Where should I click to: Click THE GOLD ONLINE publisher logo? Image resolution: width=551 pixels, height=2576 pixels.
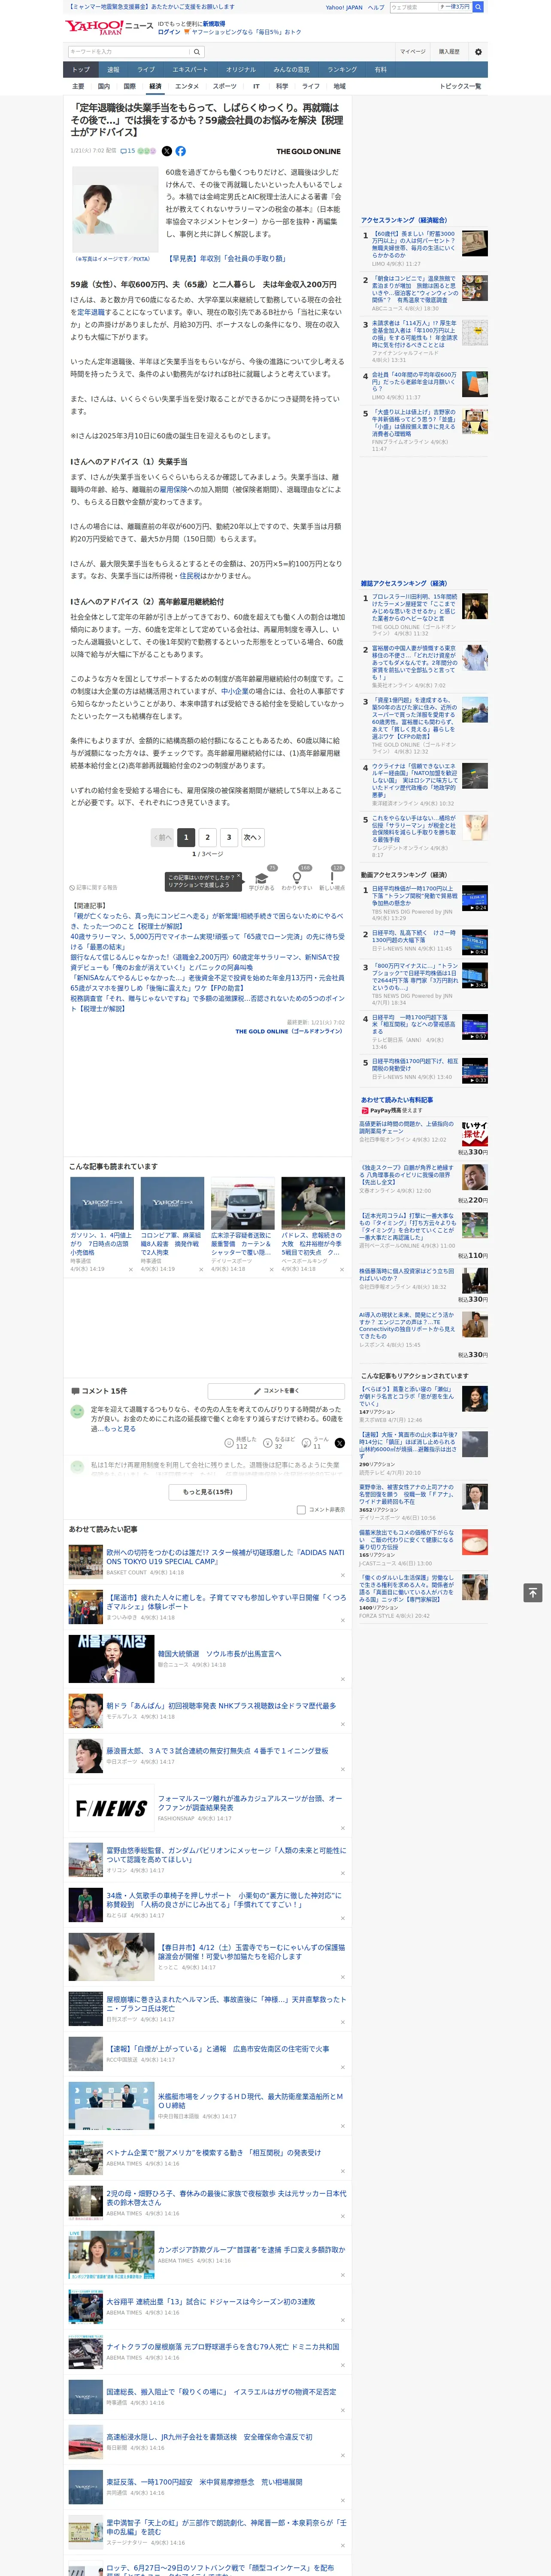coord(309,152)
